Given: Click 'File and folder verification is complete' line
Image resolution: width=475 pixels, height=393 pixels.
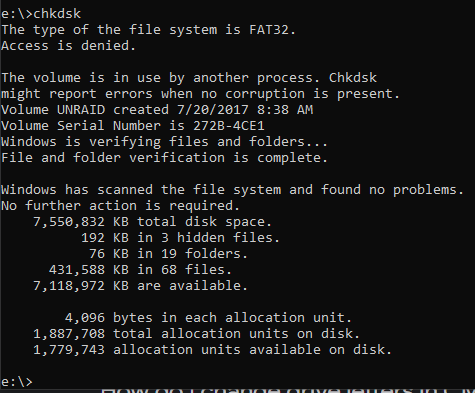Looking at the screenshot, I should (x=164, y=158).
